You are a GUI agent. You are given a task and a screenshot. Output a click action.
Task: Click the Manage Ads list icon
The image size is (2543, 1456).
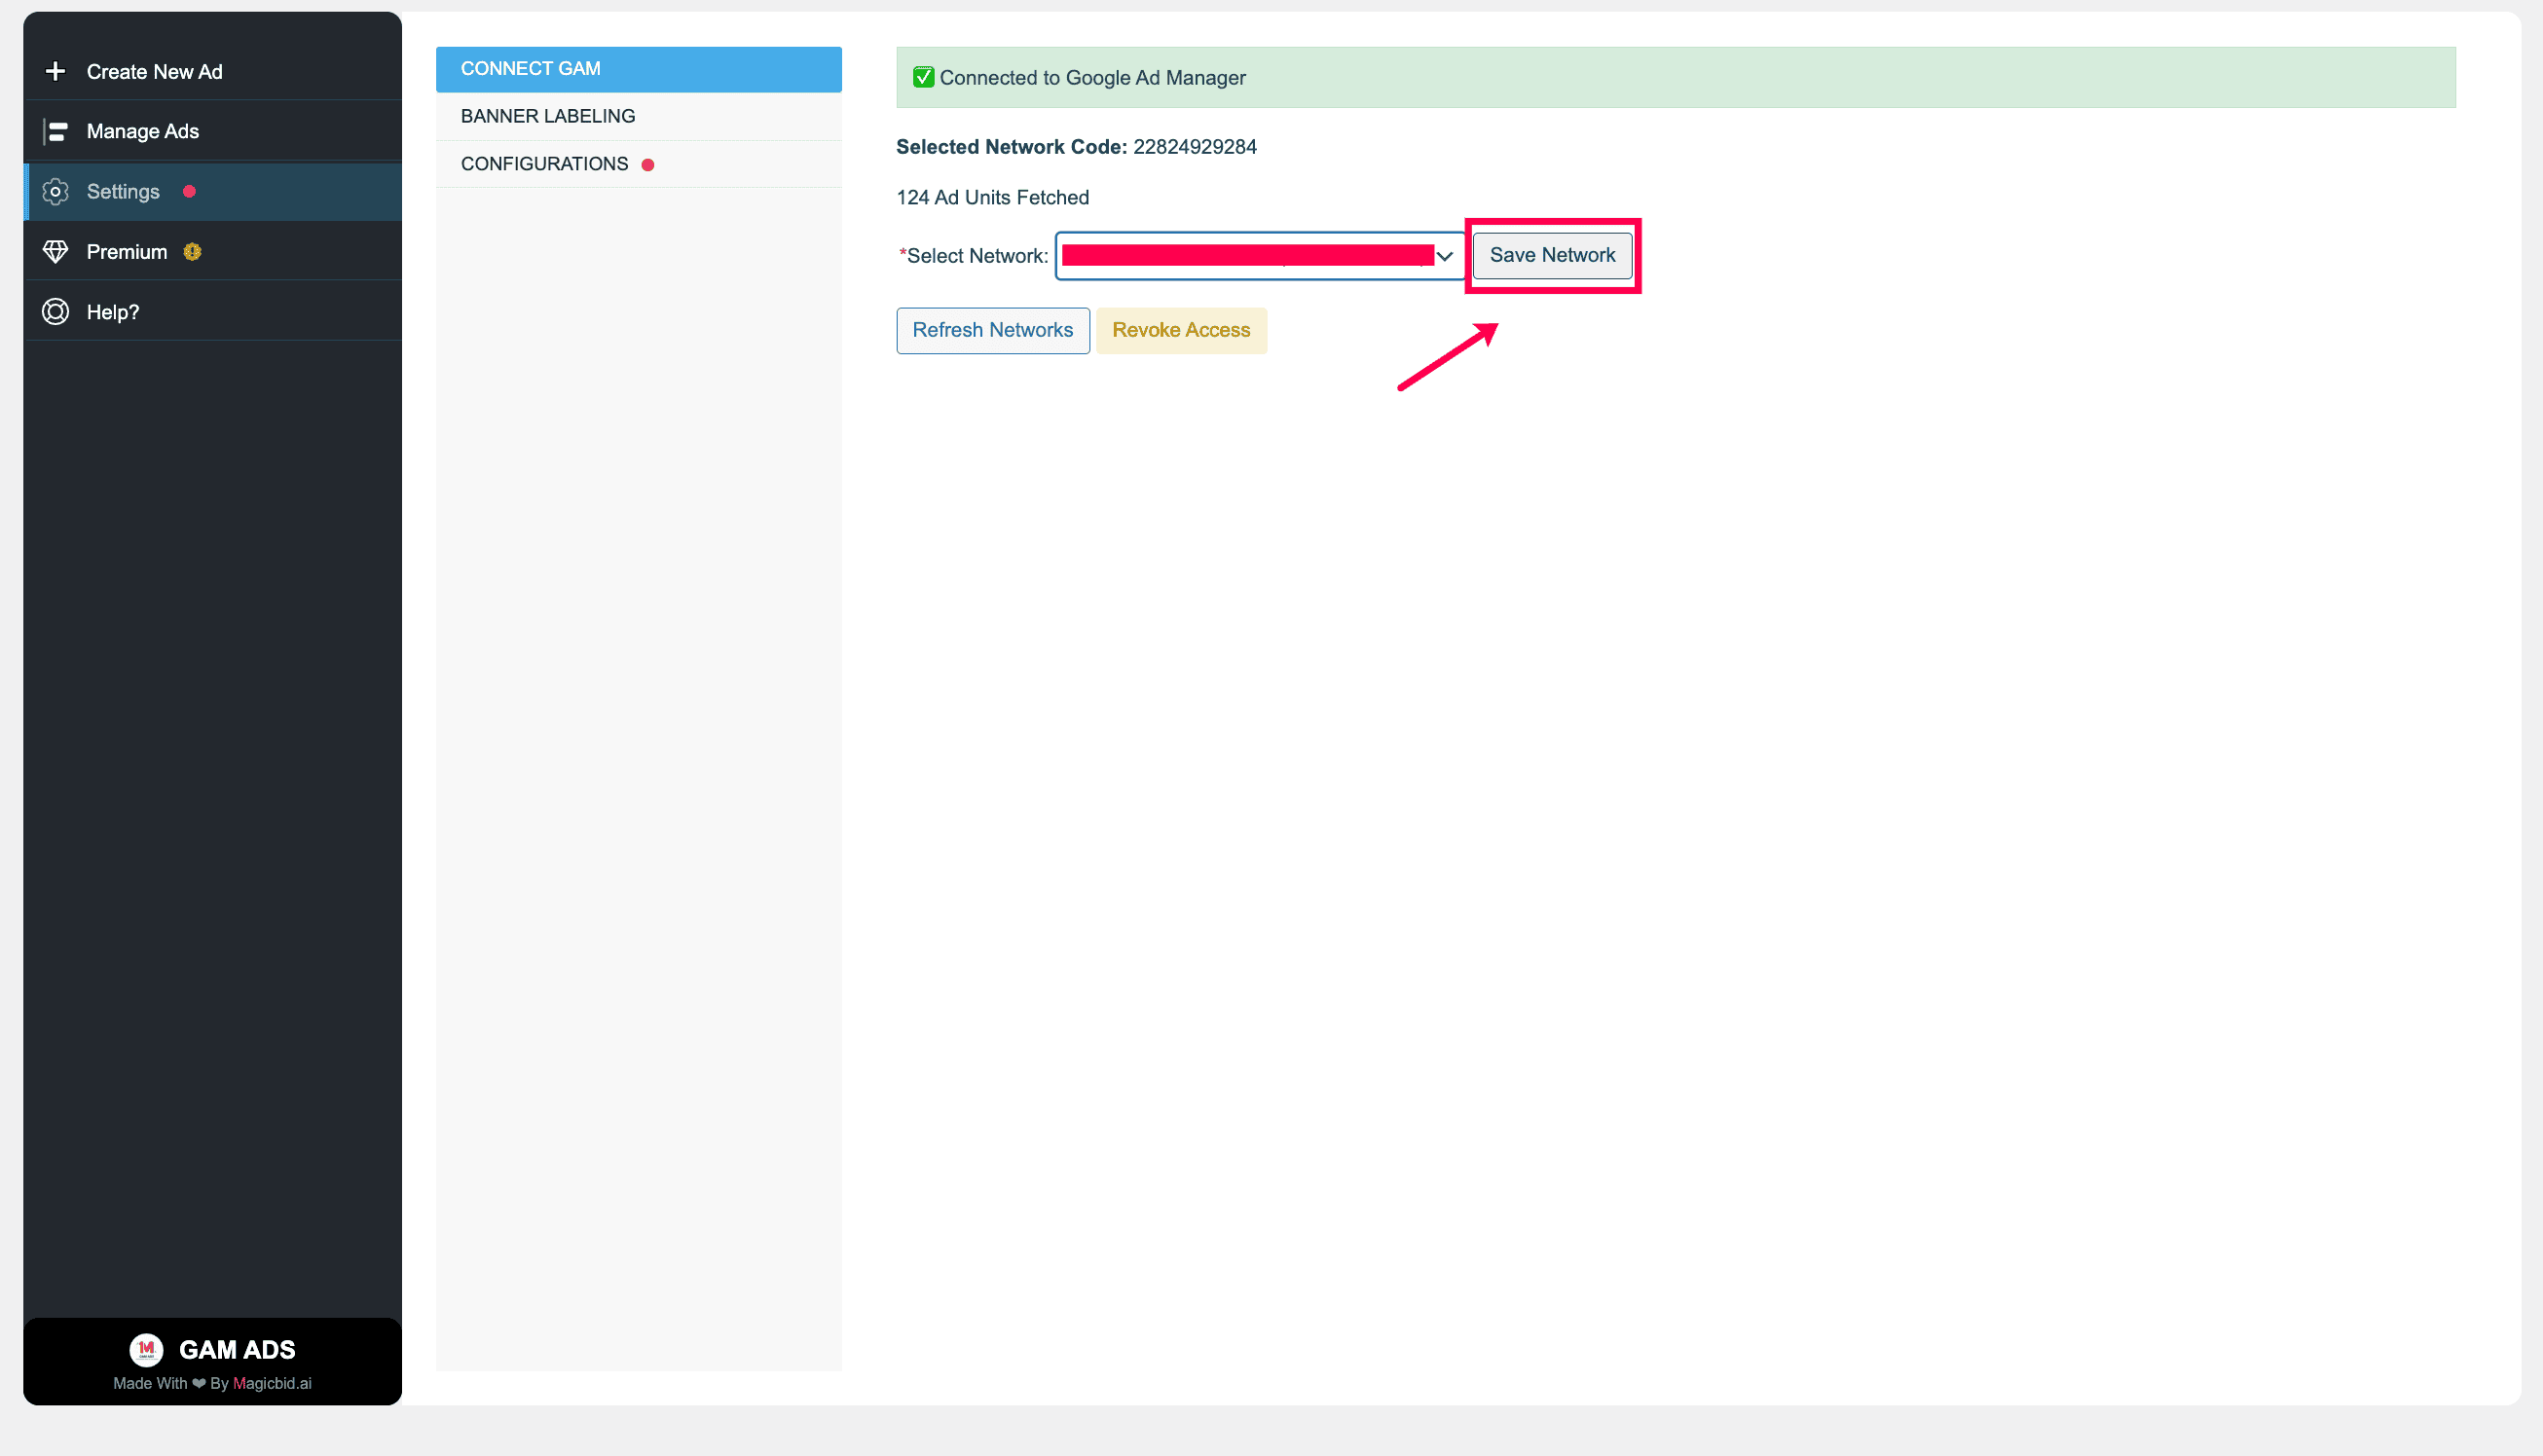coord(56,131)
